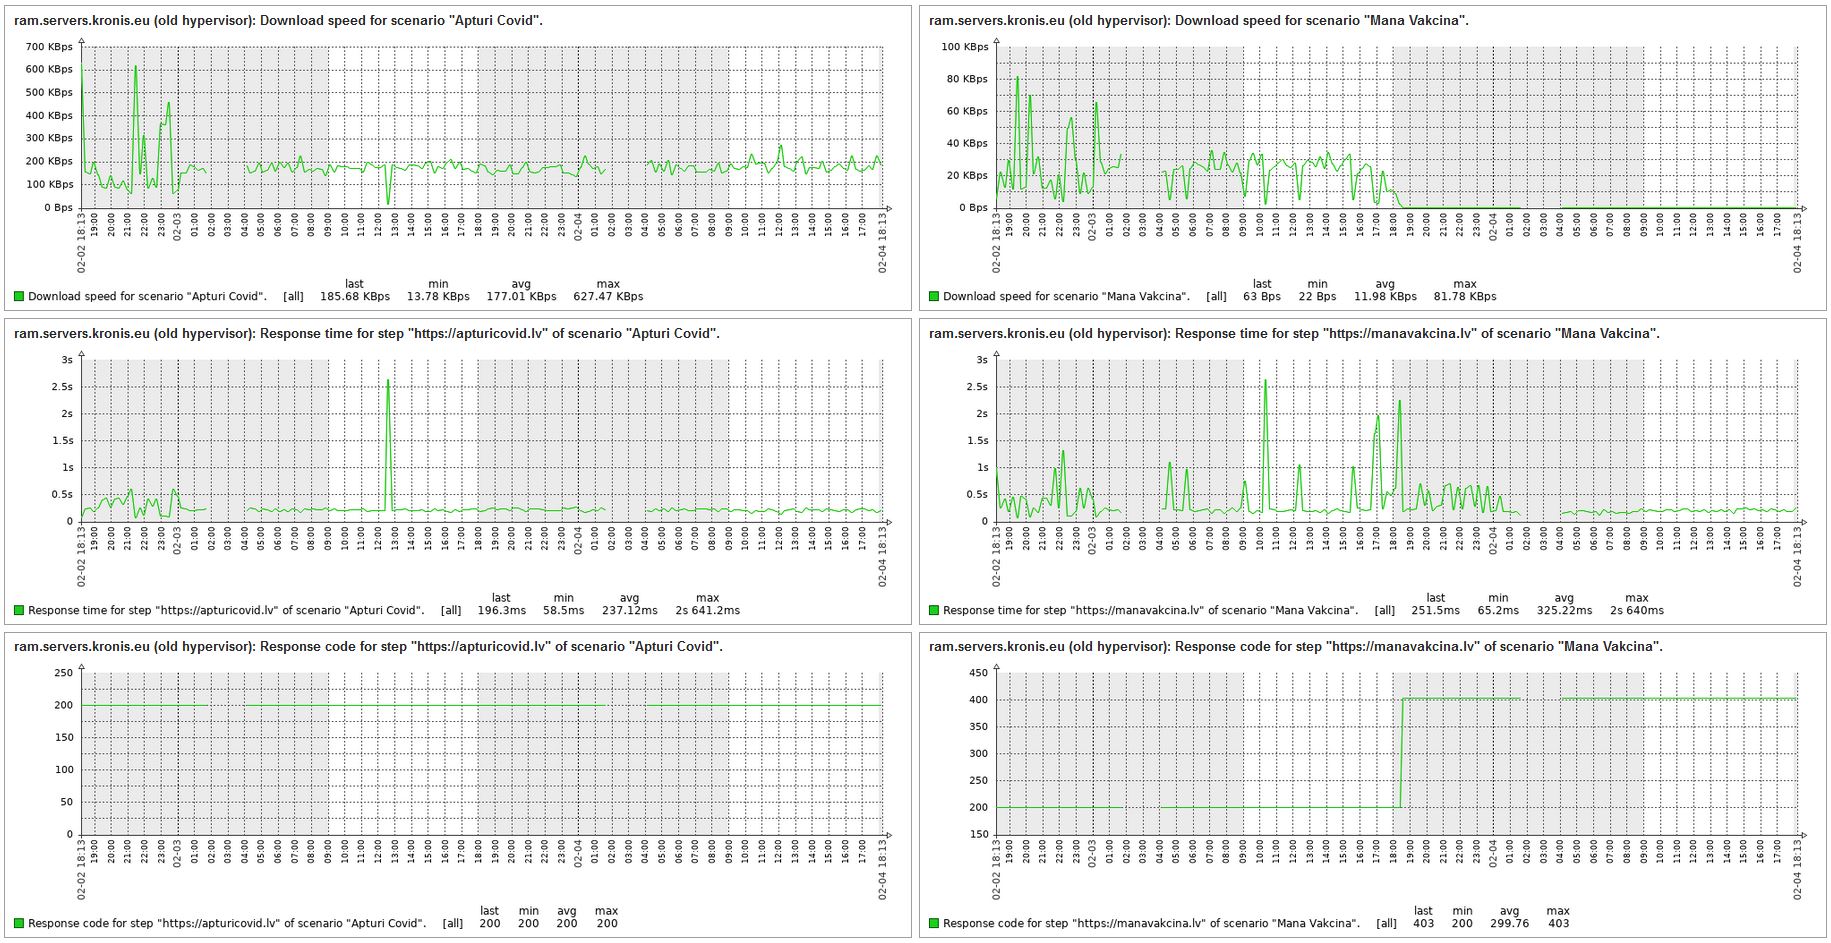Image resolution: width=1831 pixels, height=943 pixels.
Task: Click the last value 185.68 KBps
Action: coord(355,296)
